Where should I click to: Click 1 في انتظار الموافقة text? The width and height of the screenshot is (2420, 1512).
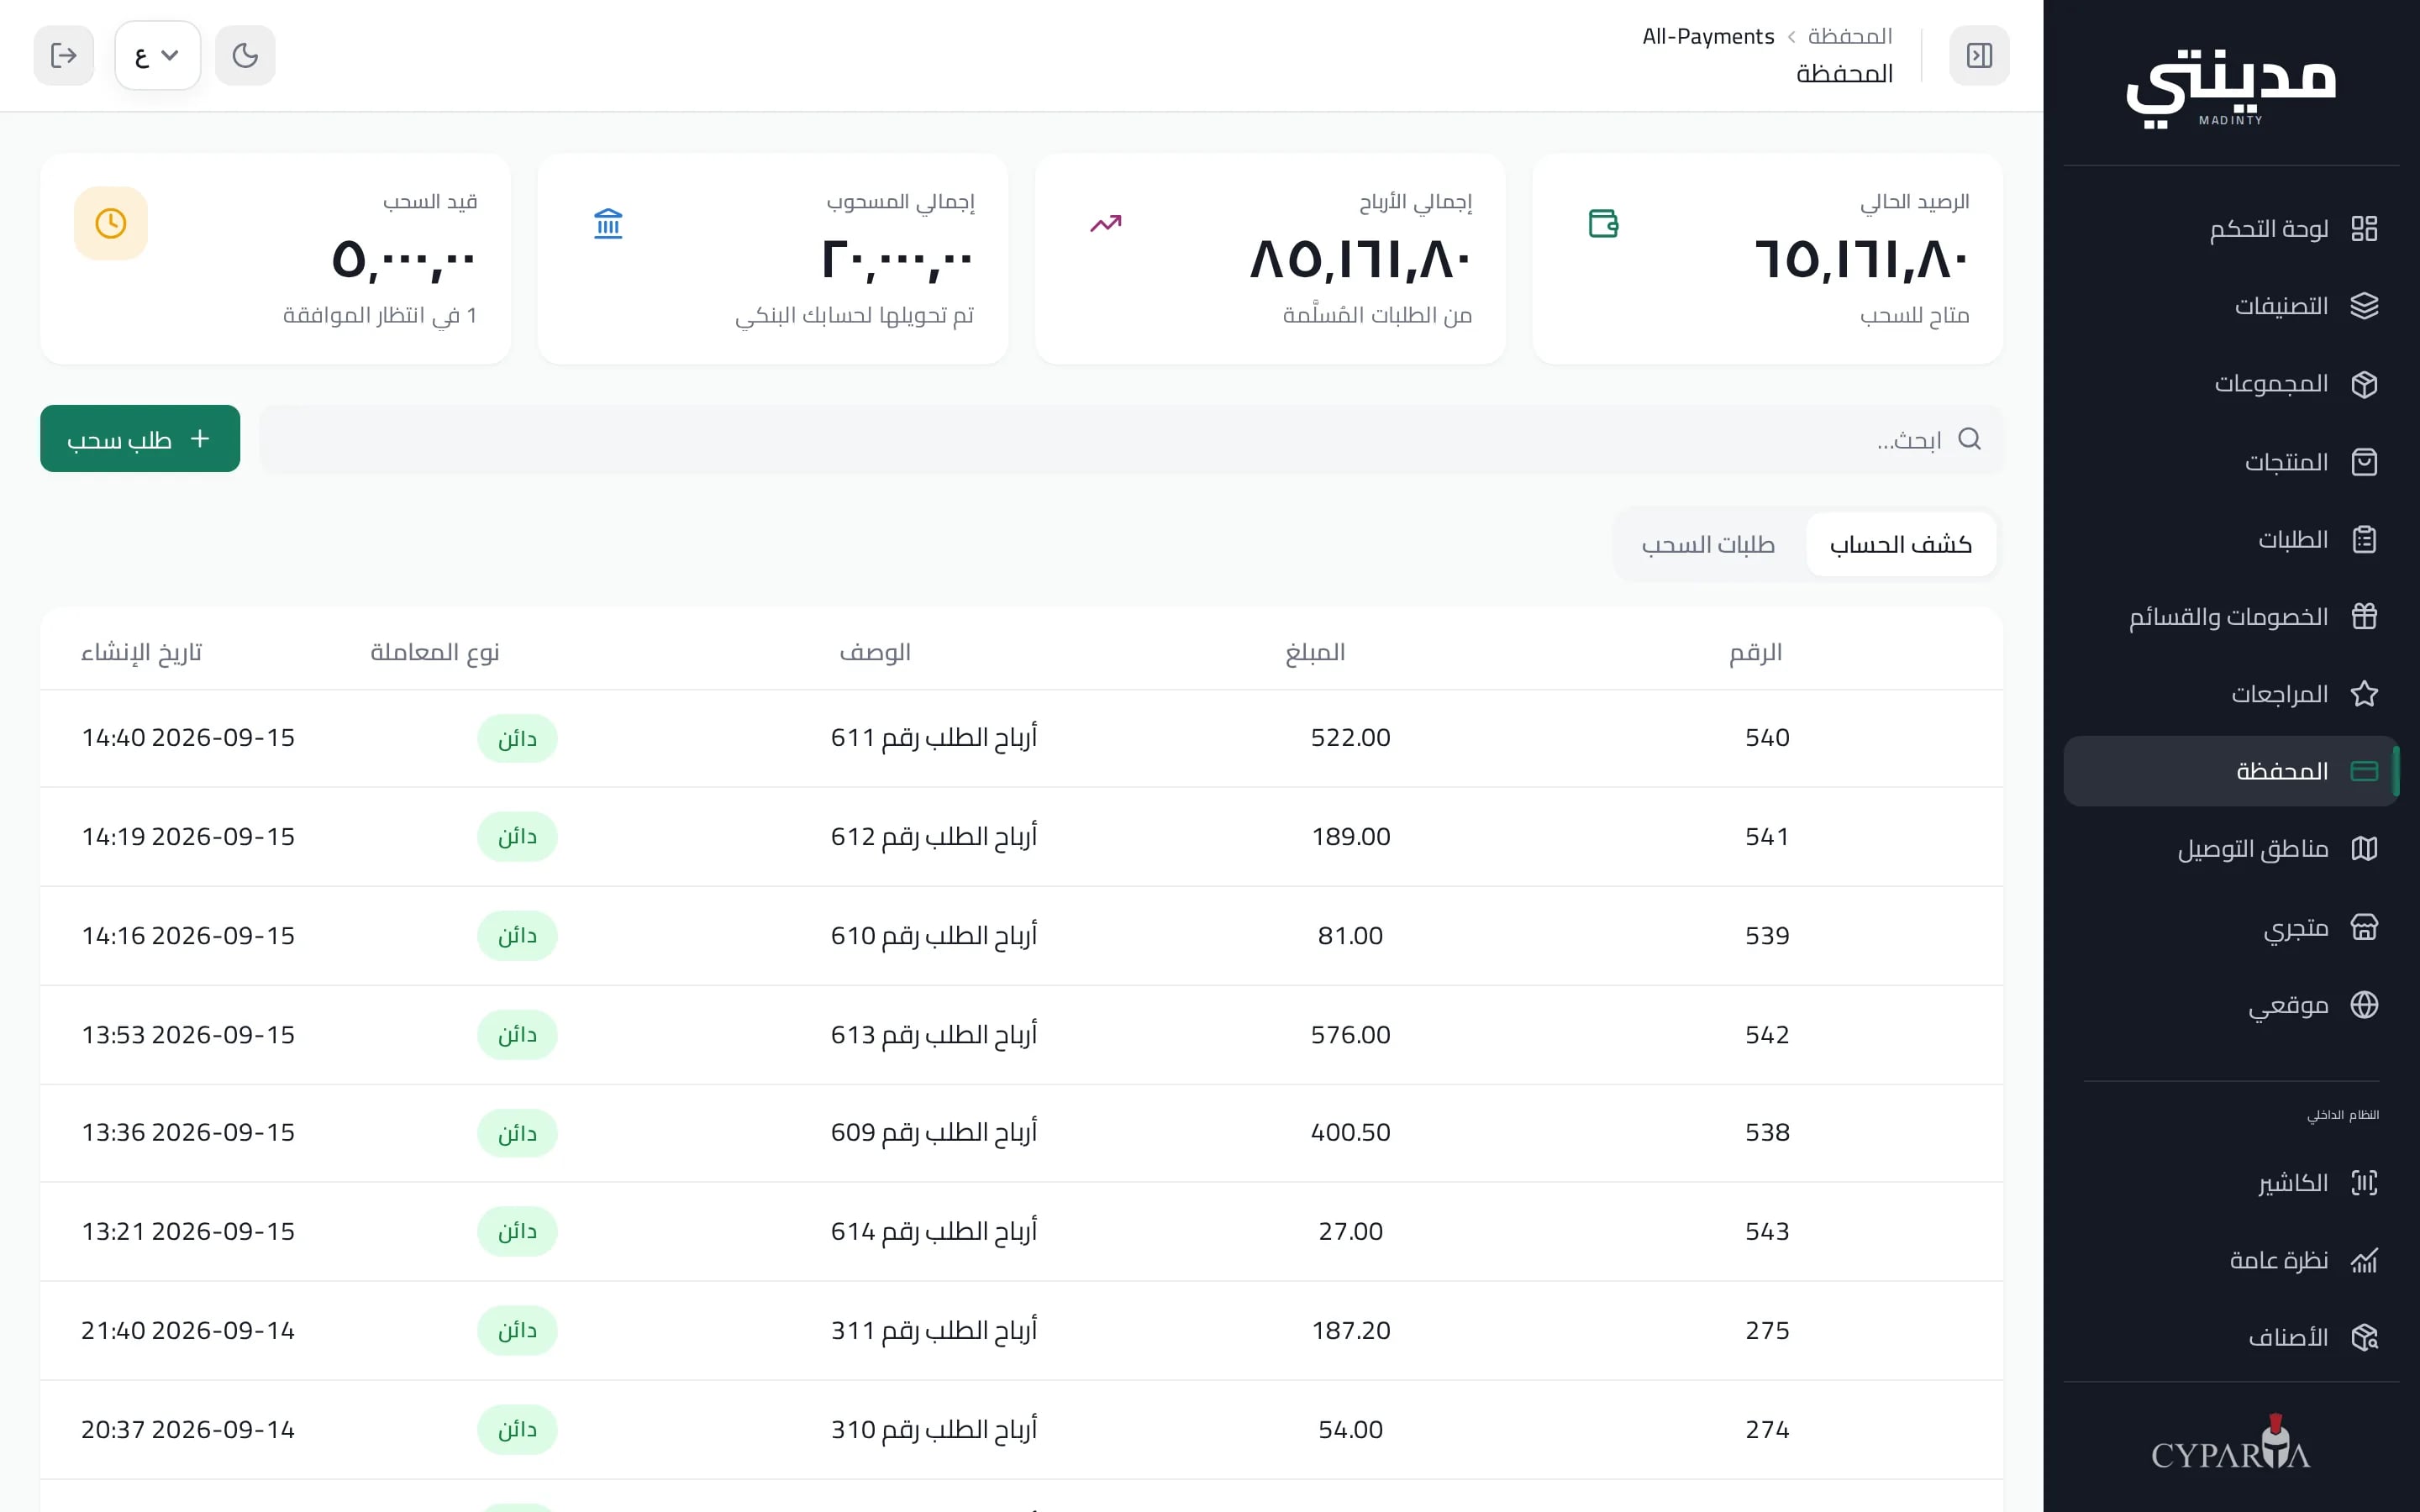pyautogui.click(x=380, y=315)
